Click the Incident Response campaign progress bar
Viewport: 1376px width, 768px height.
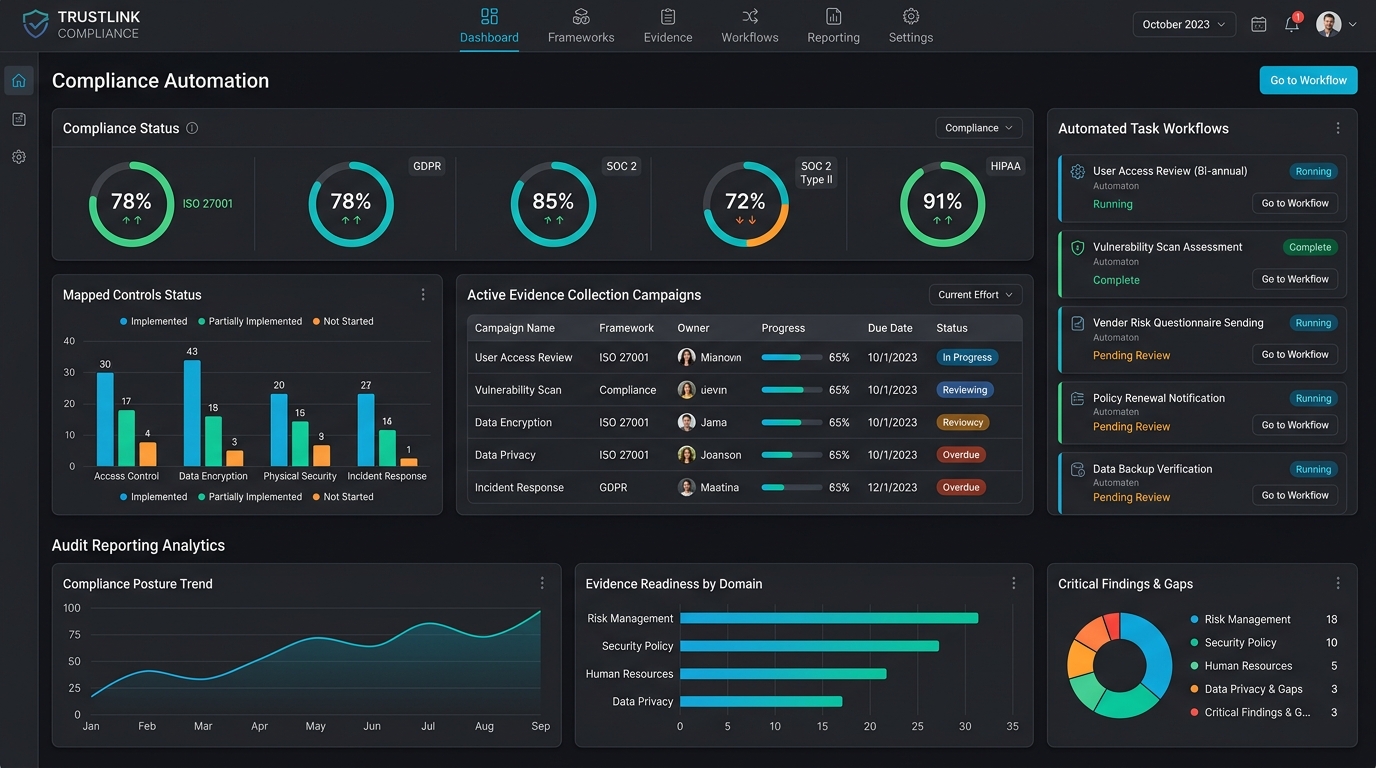(792, 487)
